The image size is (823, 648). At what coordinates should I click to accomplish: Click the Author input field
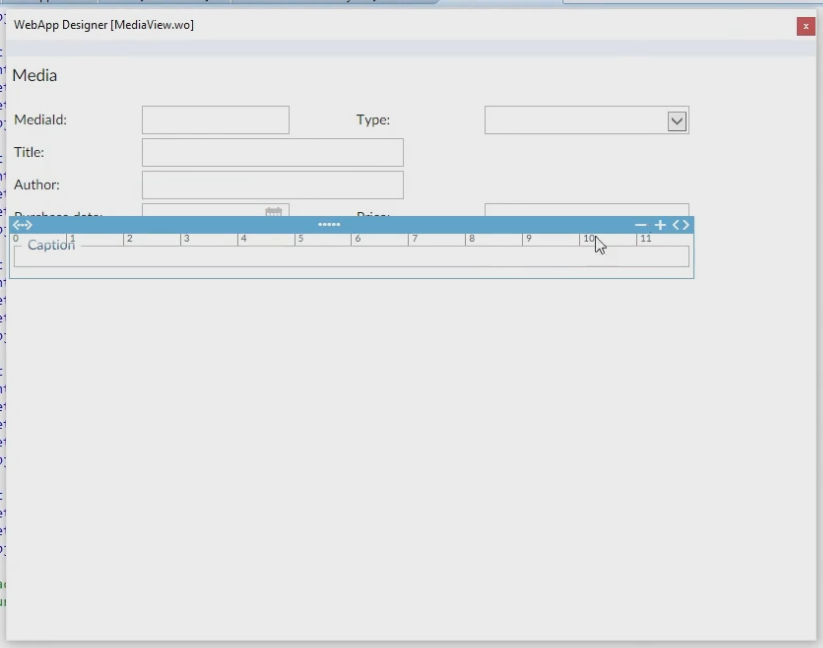click(272, 185)
